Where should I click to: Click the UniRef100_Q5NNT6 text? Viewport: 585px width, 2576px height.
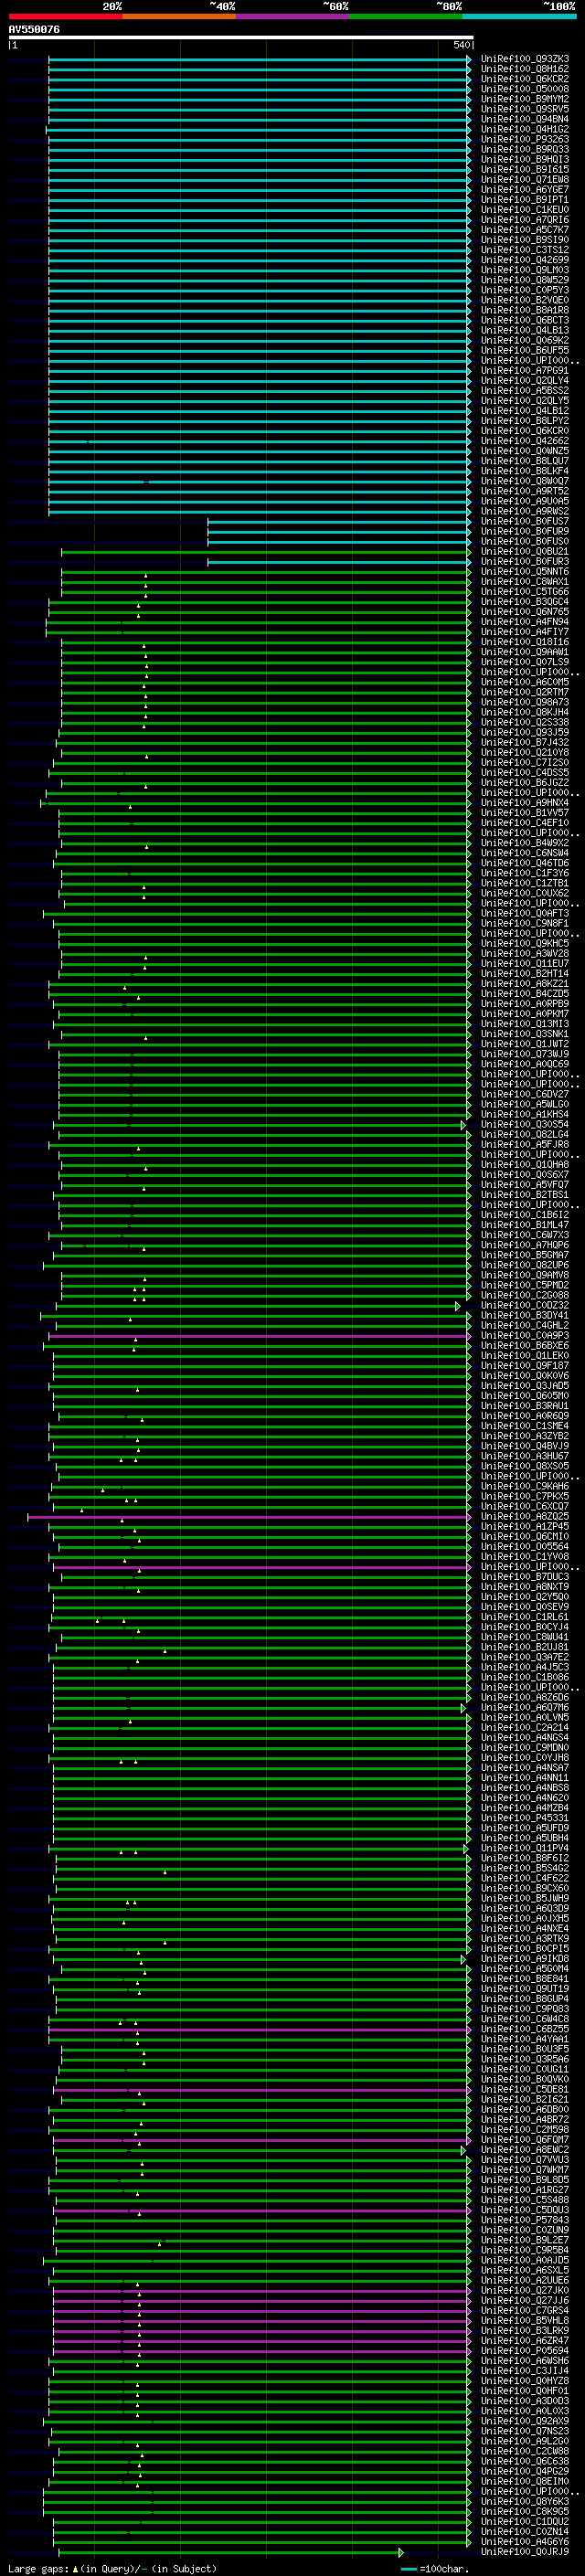pyautogui.click(x=525, y=572)
